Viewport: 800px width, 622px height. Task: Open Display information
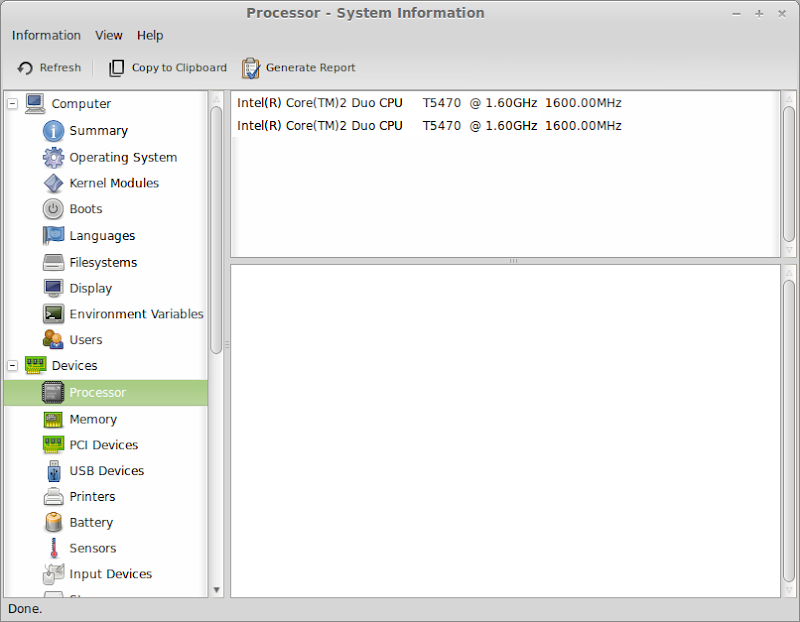coord(91,287)
